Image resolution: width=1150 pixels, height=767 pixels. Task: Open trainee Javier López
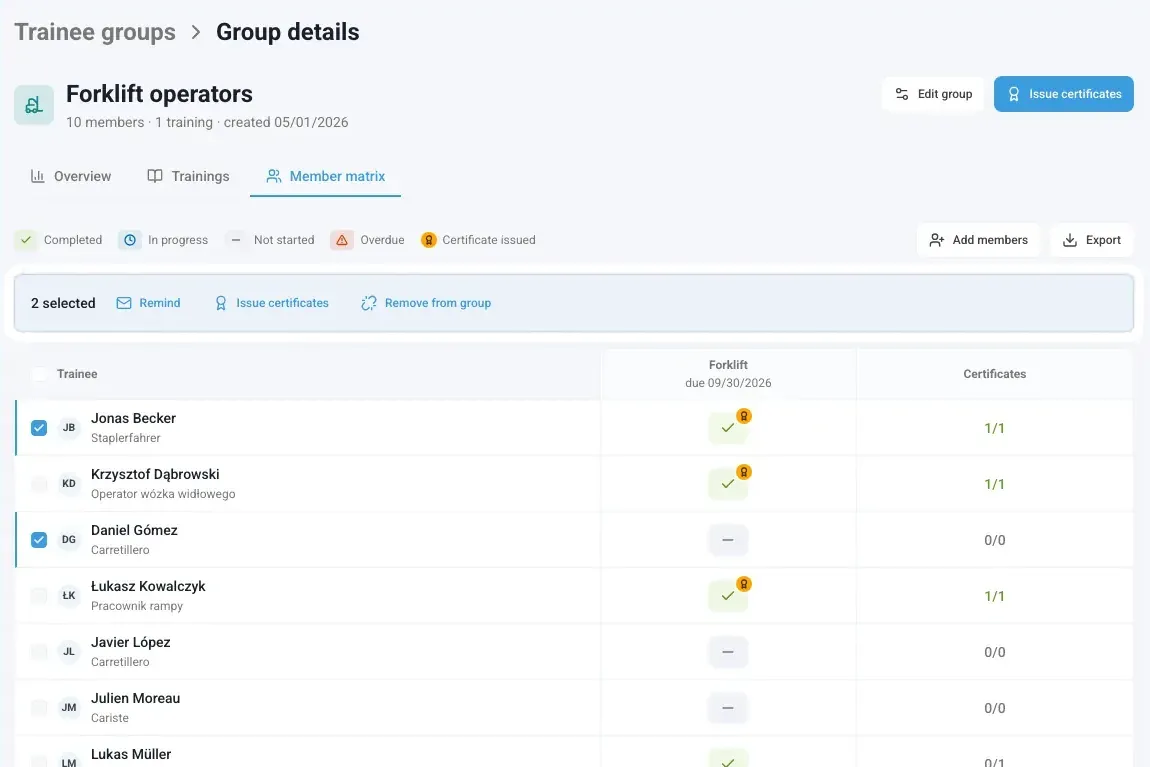tap(131, 642)
